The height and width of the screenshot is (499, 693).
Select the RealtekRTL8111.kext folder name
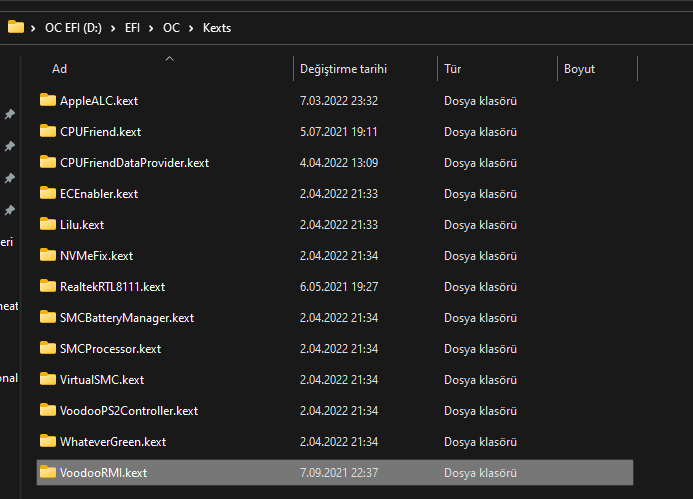(x=112, y=286)
